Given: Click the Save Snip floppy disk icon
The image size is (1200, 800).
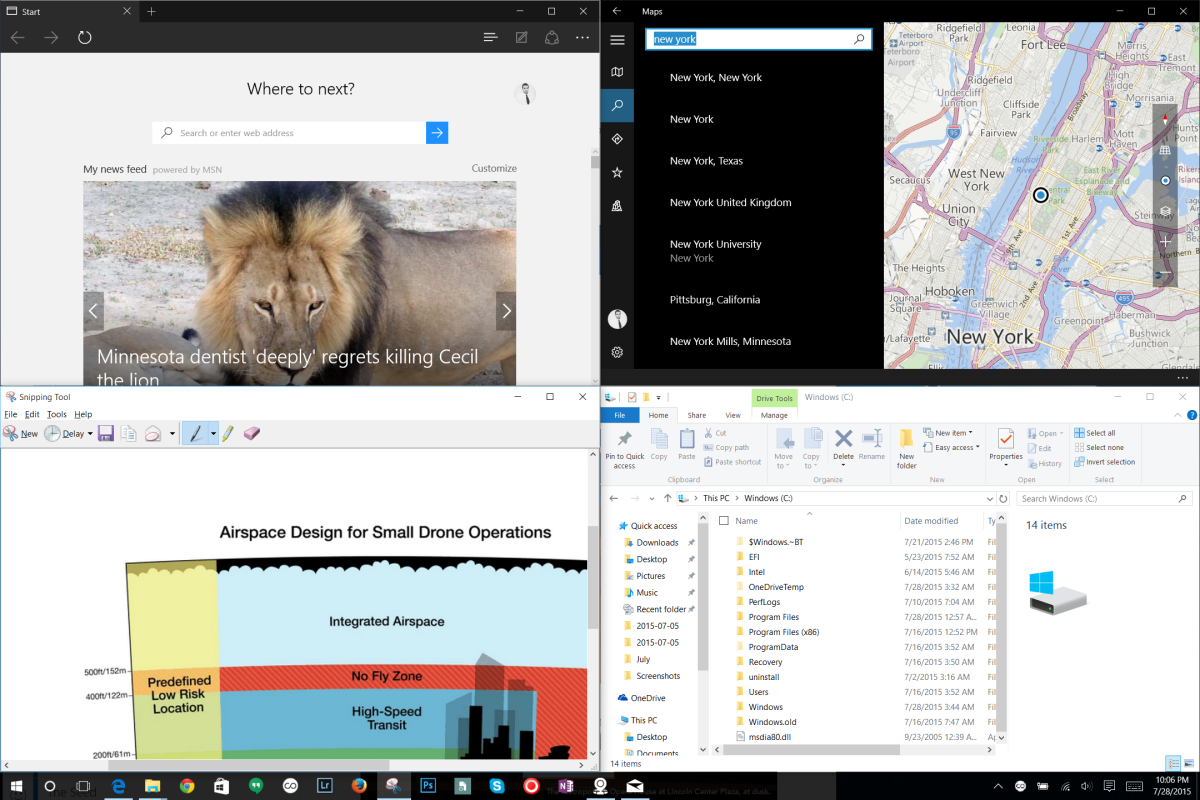Looking at the screenshot, I should tap(105, 433).
